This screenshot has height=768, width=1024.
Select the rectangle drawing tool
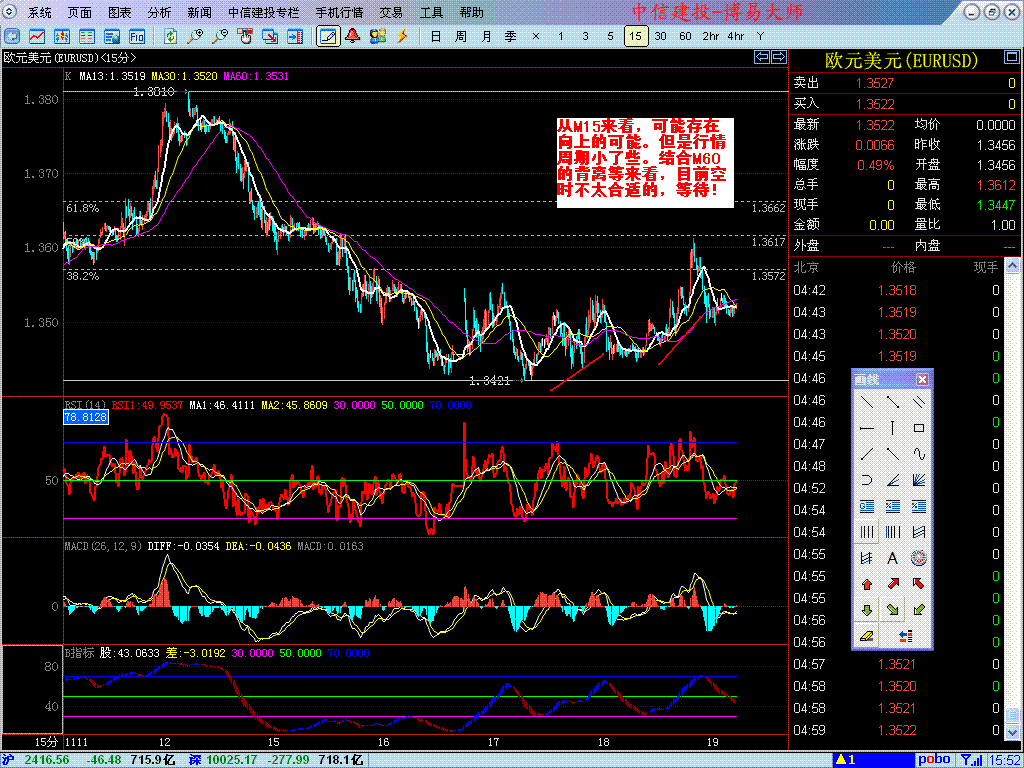[918, 428]
